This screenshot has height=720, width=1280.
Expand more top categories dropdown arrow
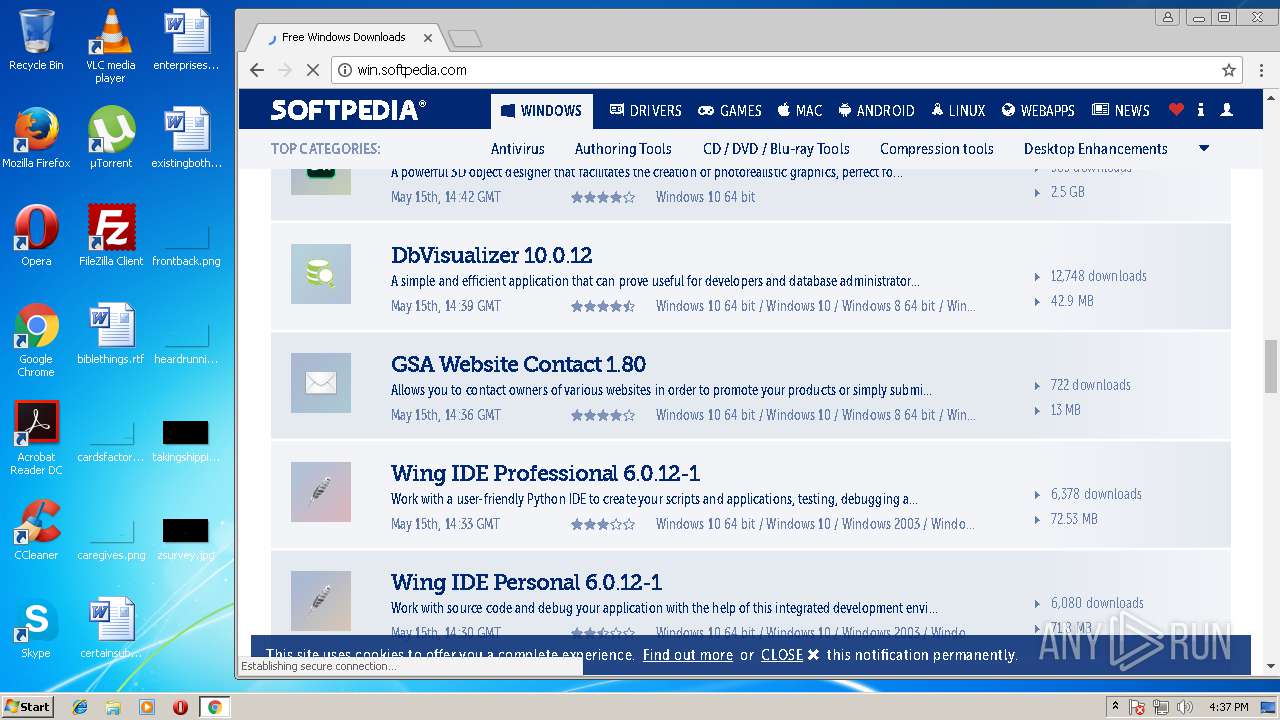[x=1204, y=148]
